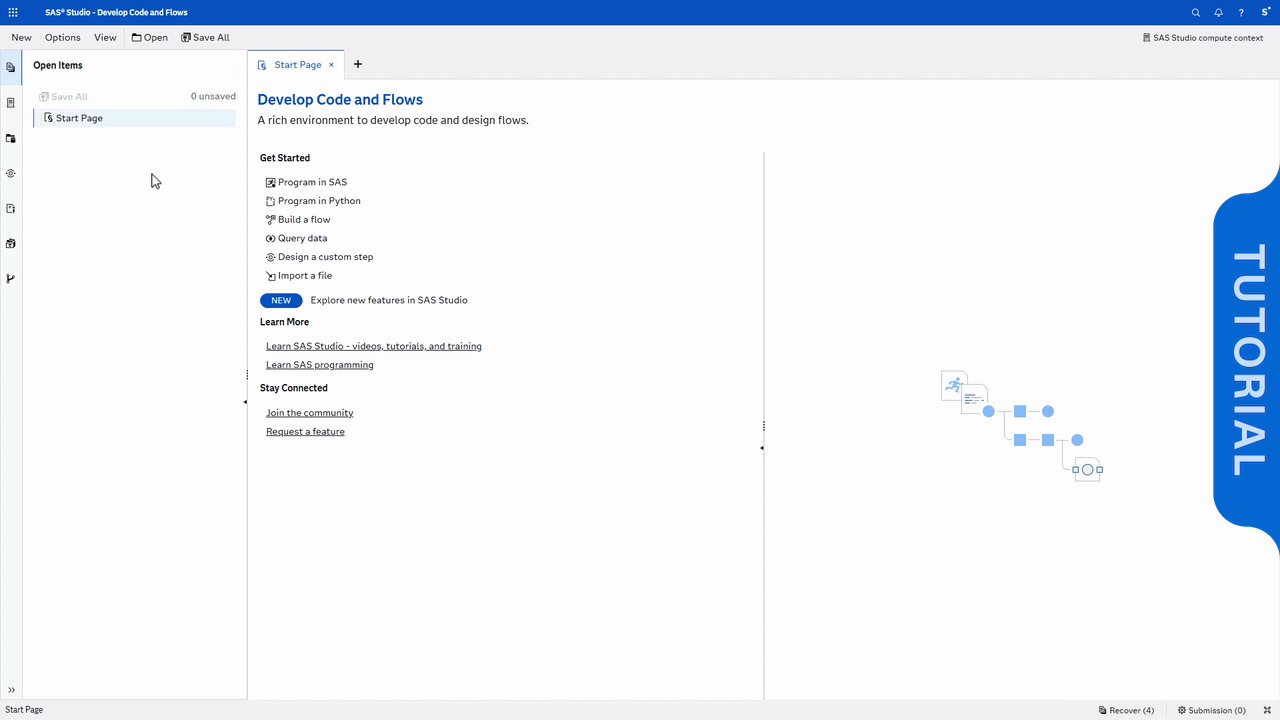Screen dimensions: 1280x720
Task: Click the search magnifier icon in header
Action: (x=1196, y=13)
